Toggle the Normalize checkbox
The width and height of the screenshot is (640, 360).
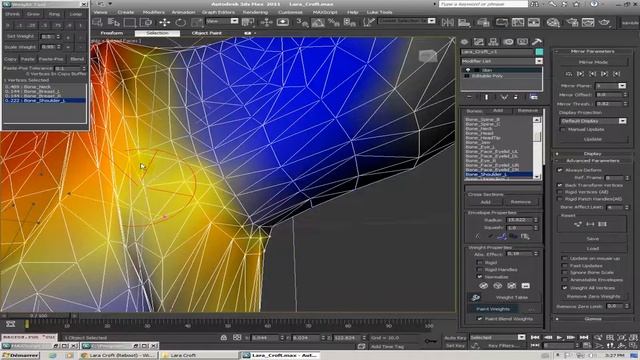pos(480,277)
